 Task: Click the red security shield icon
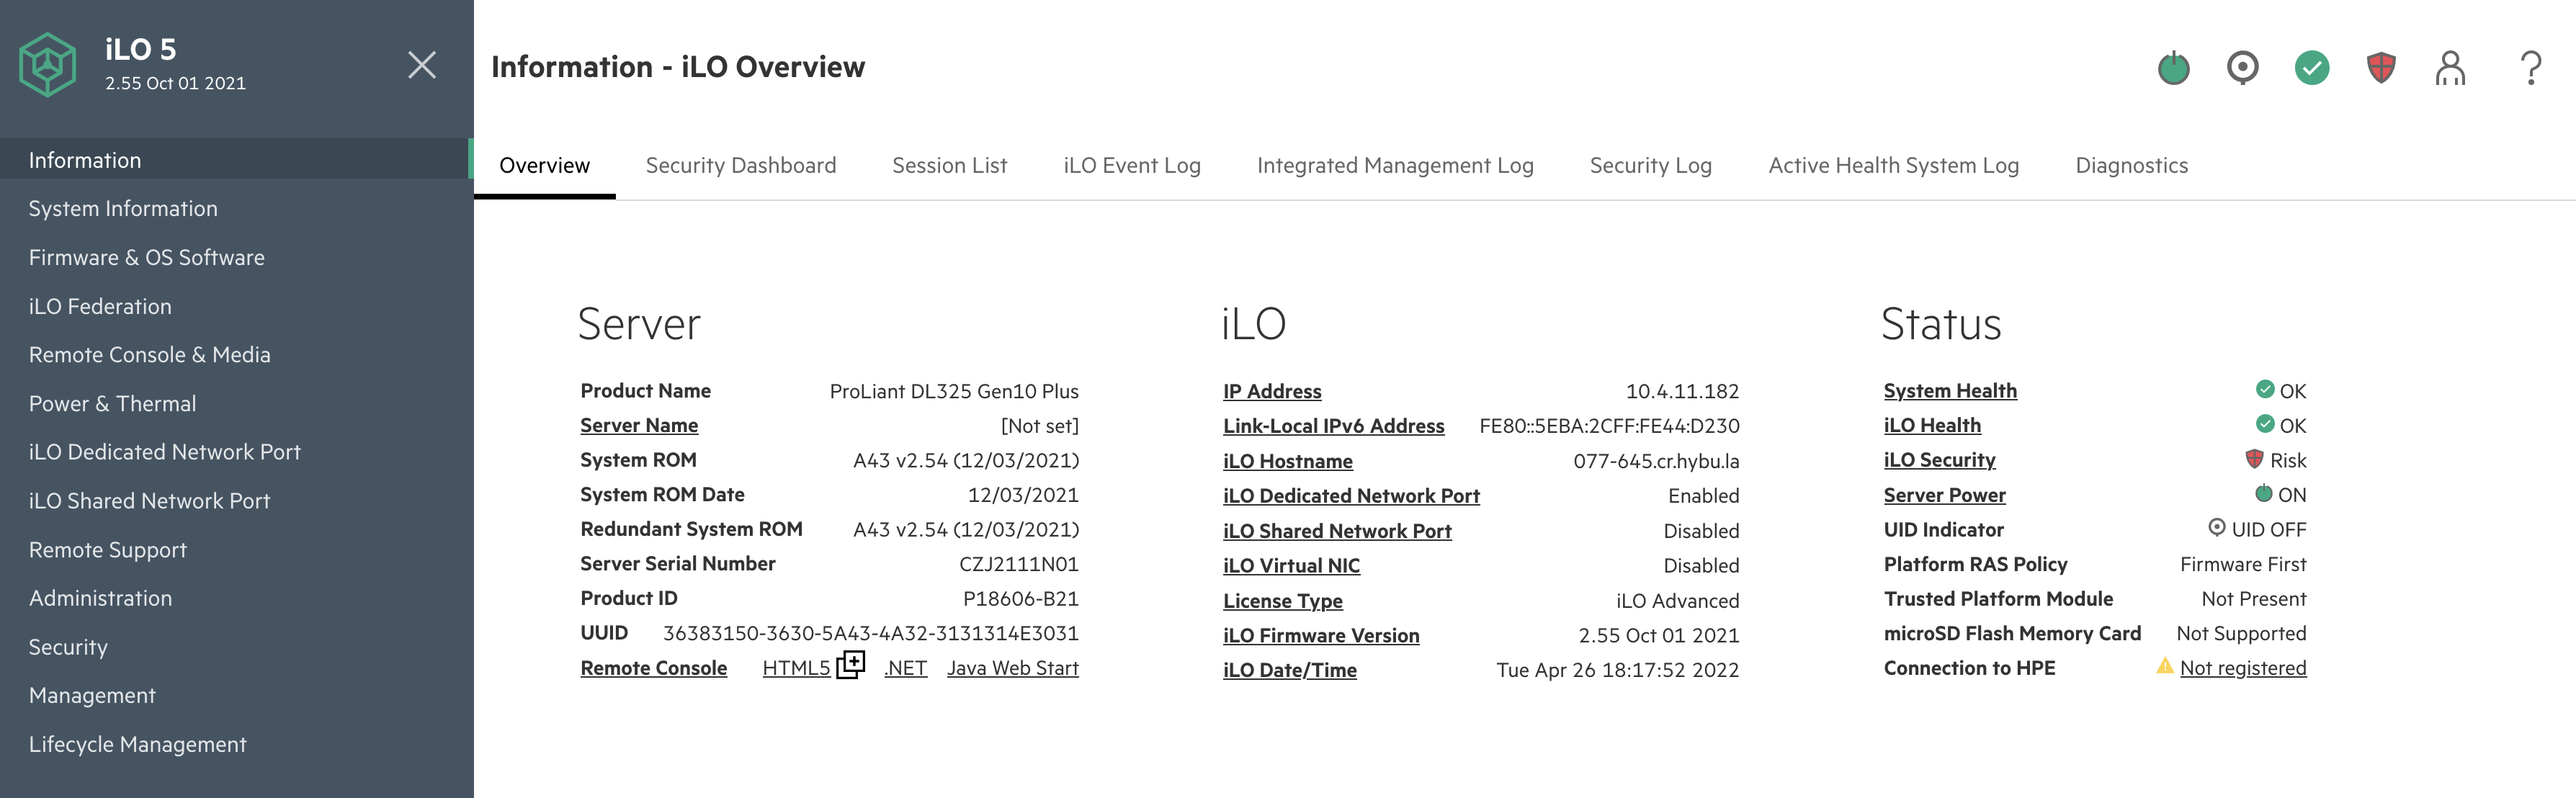pos(2381,68)
